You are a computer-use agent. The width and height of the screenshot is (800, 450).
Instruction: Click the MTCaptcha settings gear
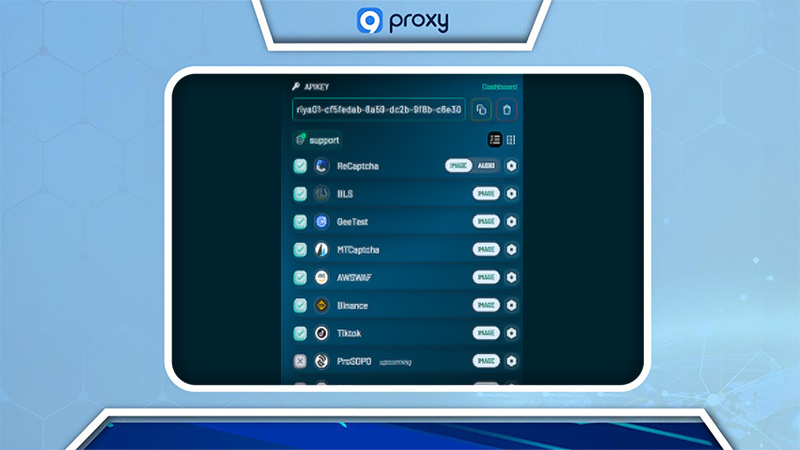(x=511, y=249)
